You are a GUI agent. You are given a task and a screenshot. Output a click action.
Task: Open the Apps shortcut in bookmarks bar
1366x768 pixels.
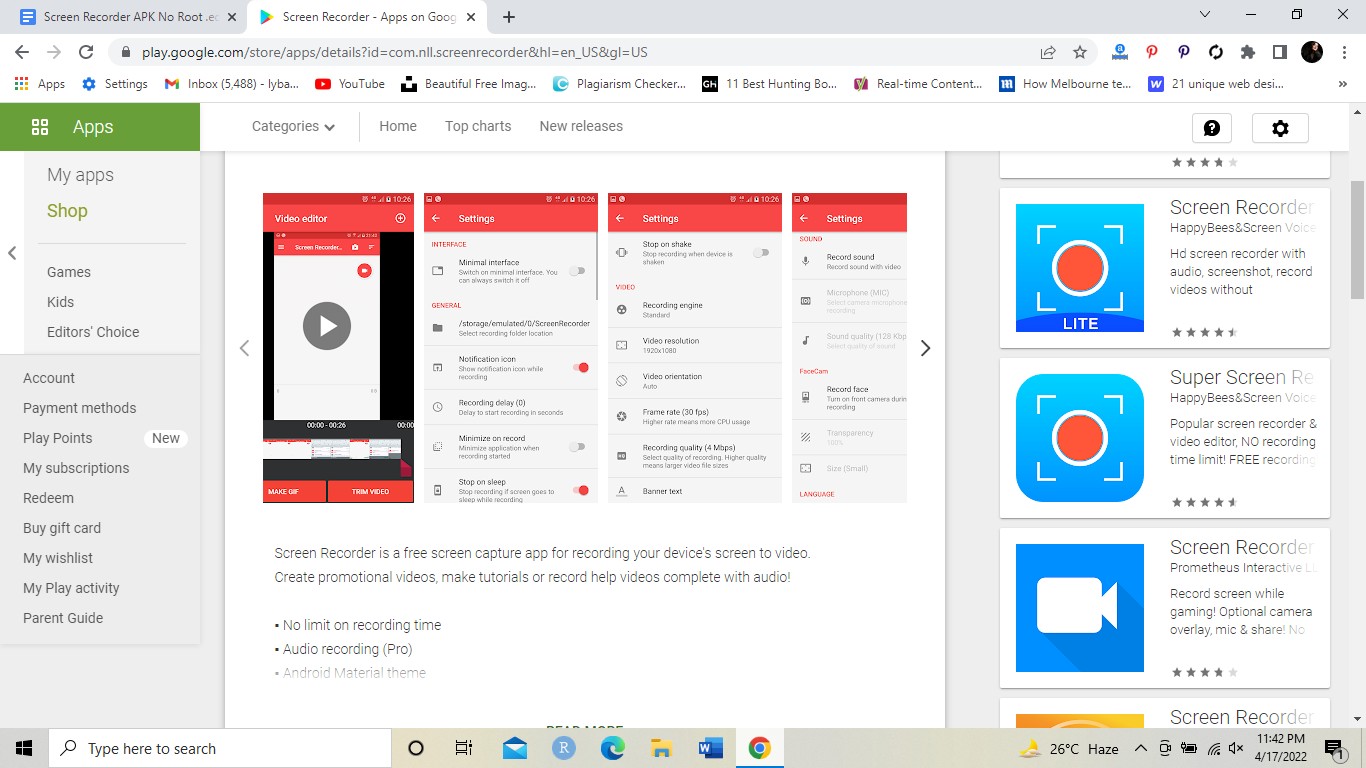pyautogui.click(x=40, y=84)
